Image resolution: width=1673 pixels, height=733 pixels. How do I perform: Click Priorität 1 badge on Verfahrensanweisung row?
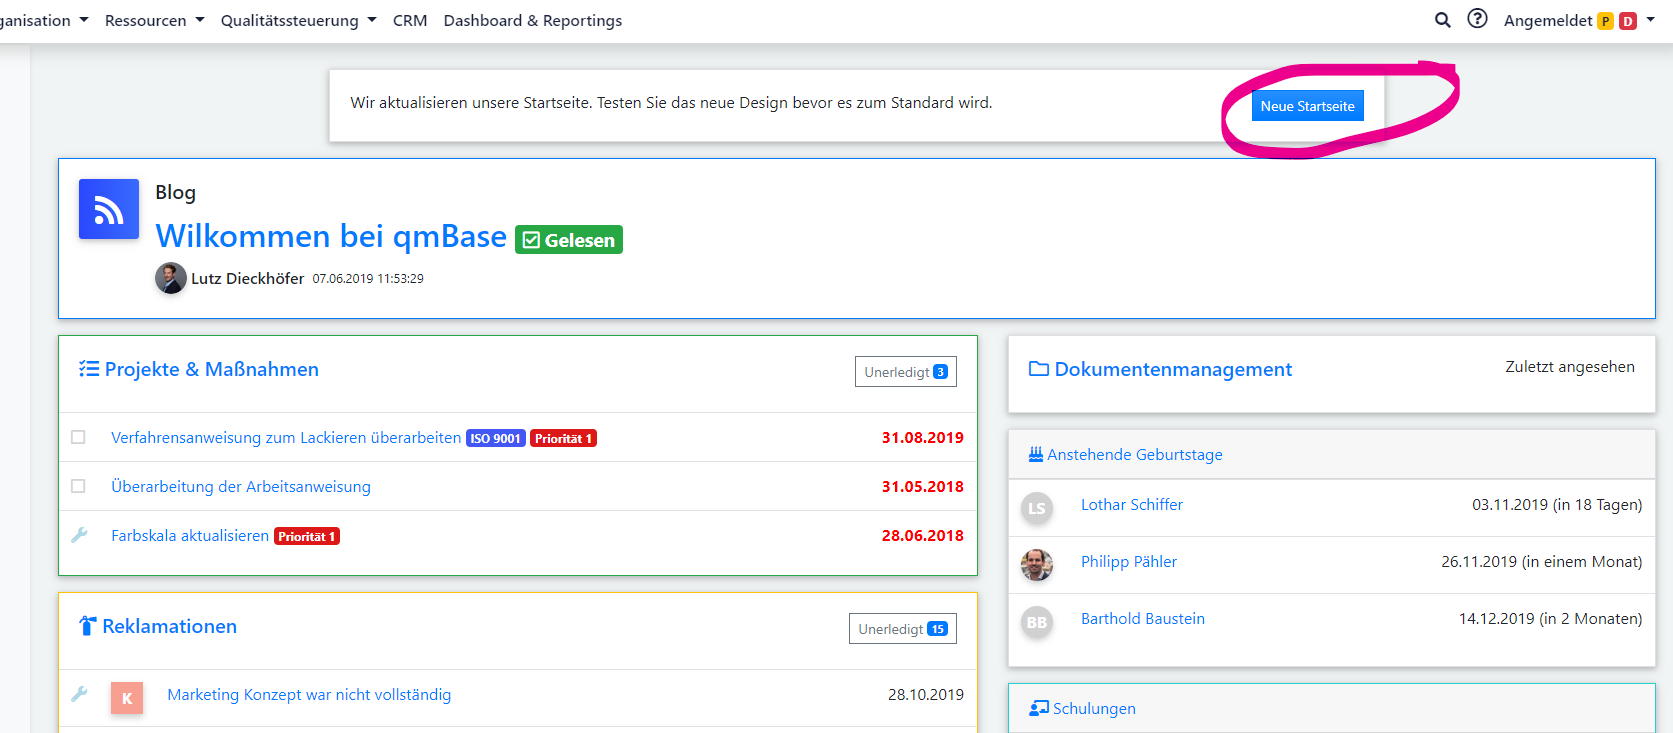click(x=563, y=438)
